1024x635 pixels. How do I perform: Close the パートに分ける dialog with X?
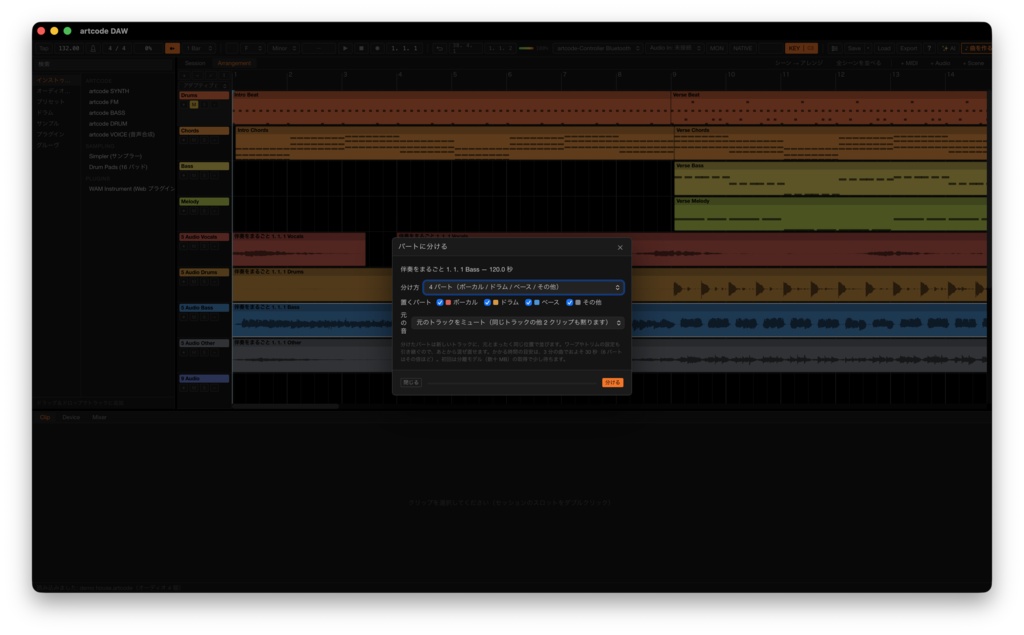pyautogui.click(x=620, y=248)
